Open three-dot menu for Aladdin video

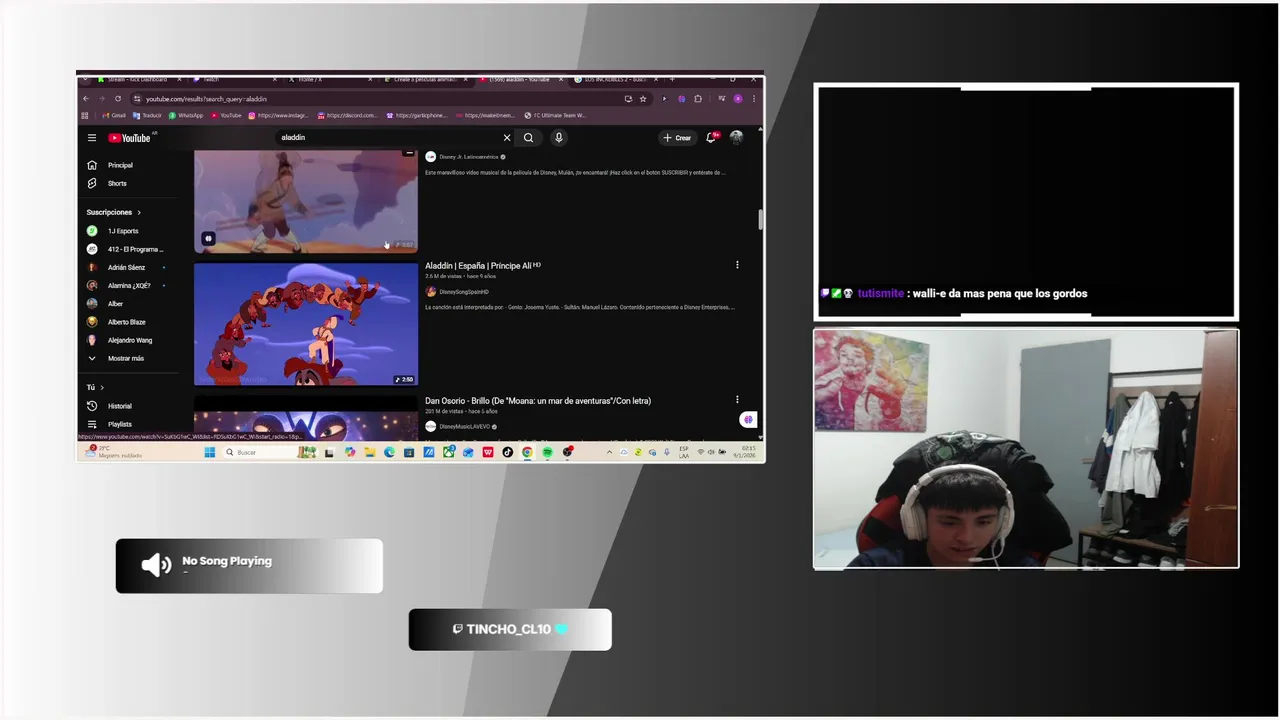[737, 265]
